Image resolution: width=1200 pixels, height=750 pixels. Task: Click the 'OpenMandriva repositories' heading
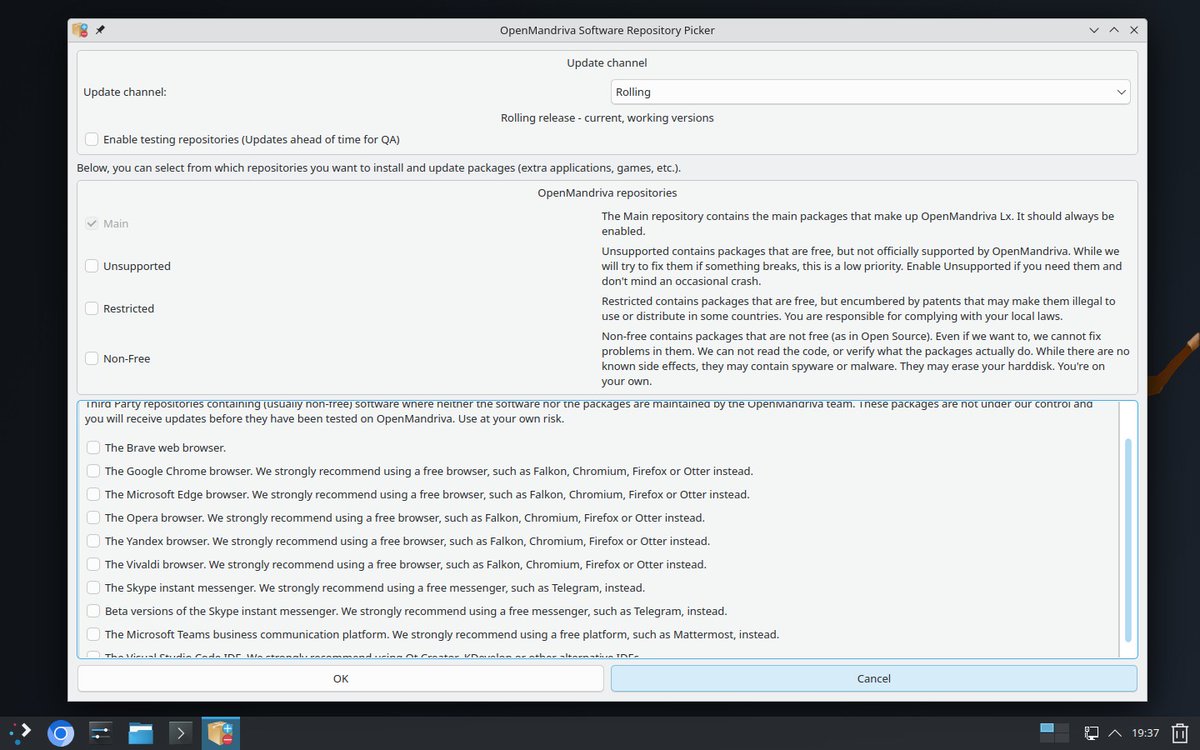click(607, 192)
